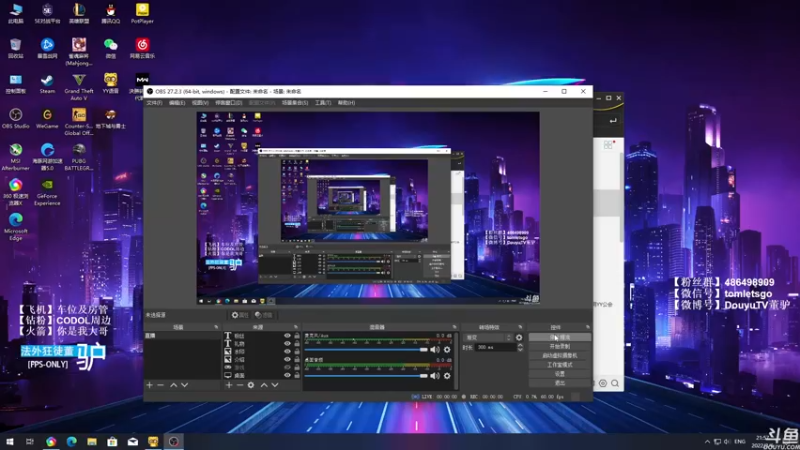The width and height of the screenshot is (800, 450).
Task: Adjust the 桌面音频 volume slider
Action: coord(366,376)
